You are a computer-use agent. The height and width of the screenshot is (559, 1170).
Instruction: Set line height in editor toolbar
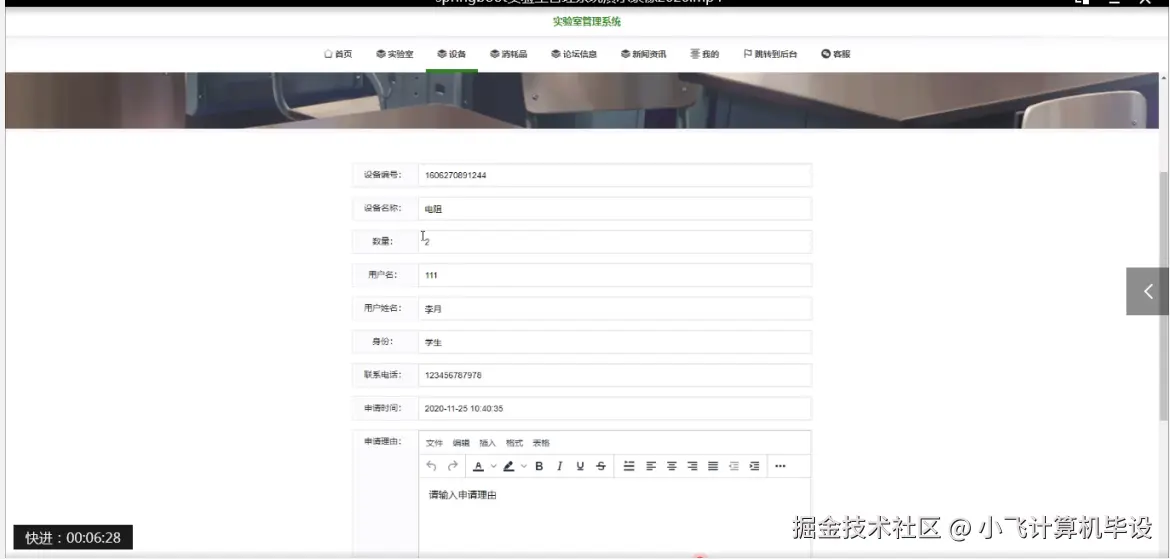pos(629,466)
